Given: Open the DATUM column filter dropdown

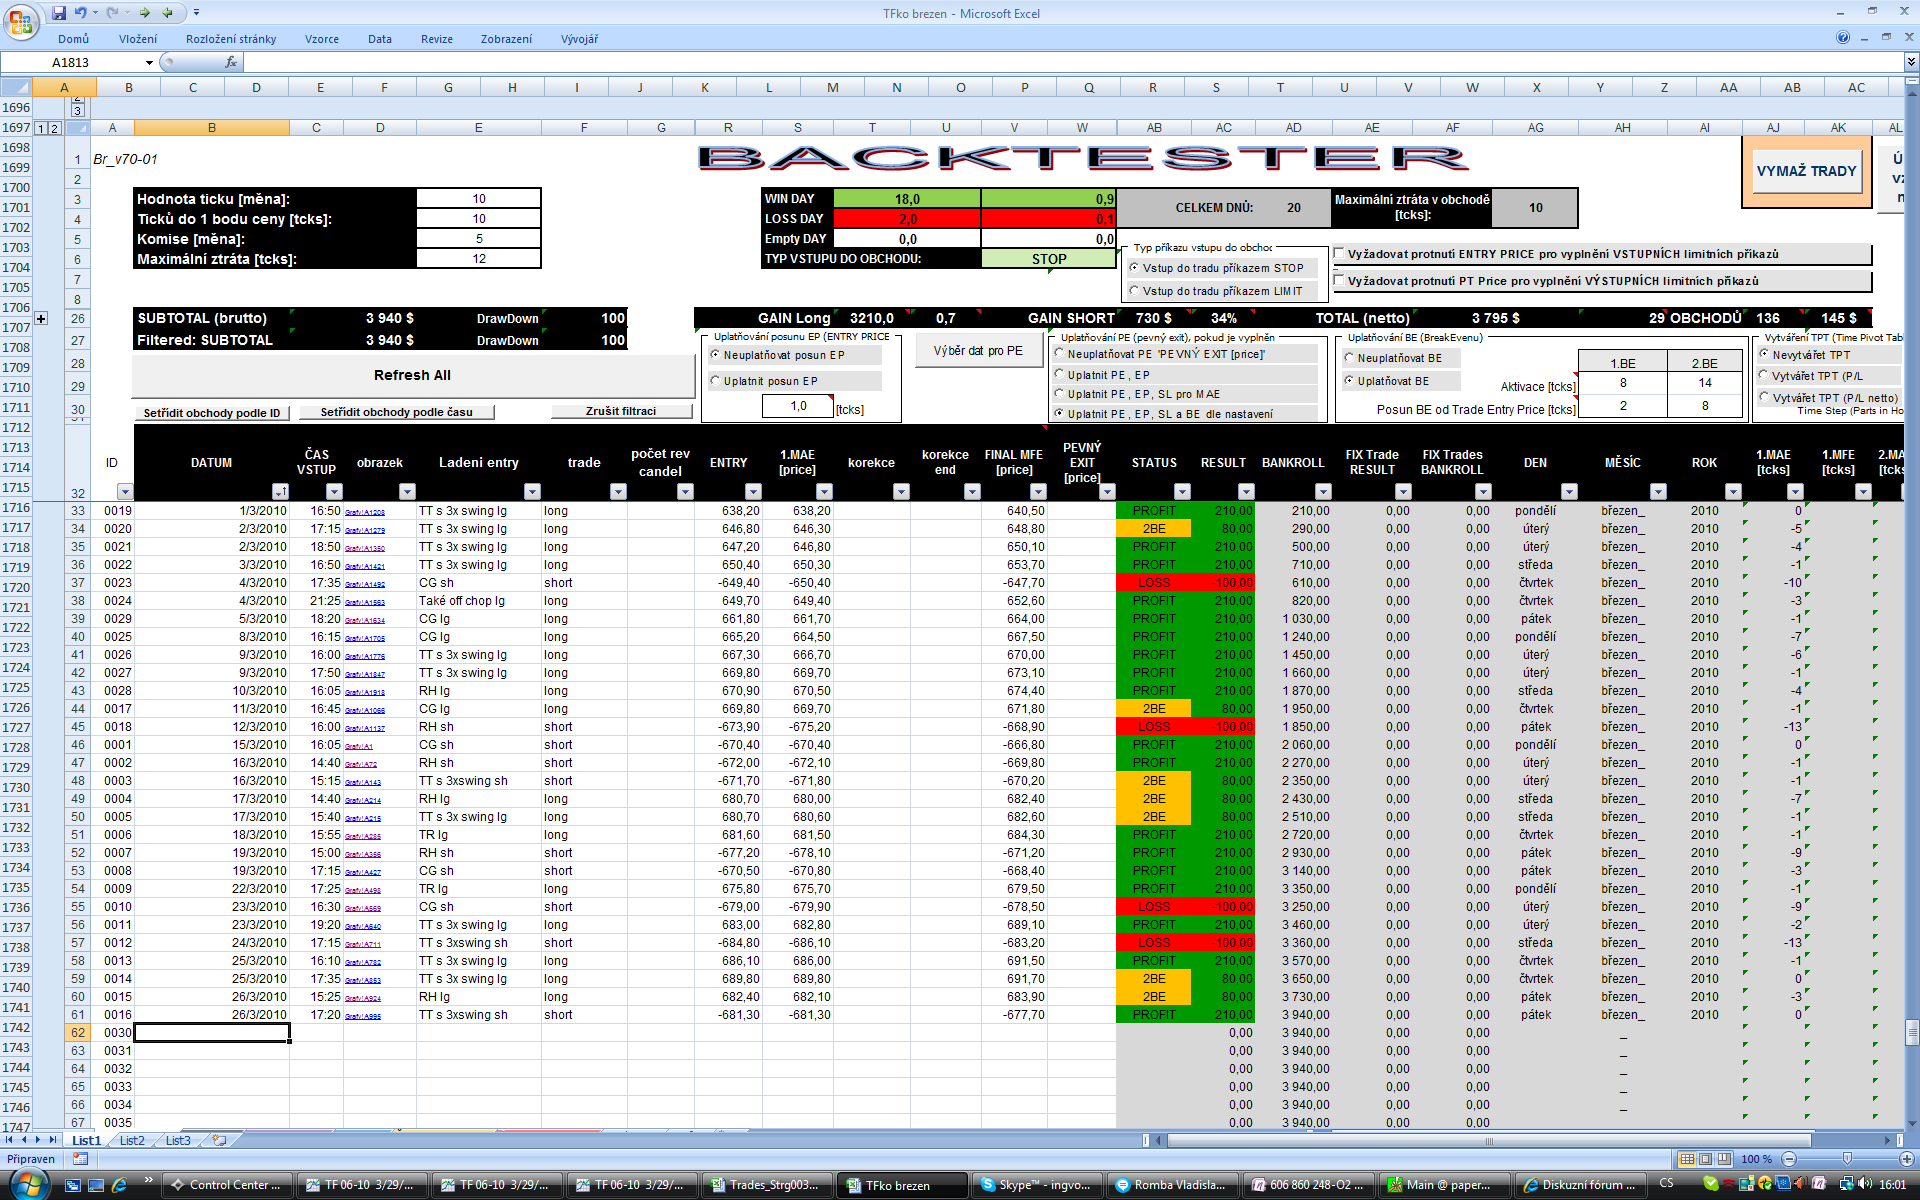Looking at the screenshot, I should click(x=280, y=491).
